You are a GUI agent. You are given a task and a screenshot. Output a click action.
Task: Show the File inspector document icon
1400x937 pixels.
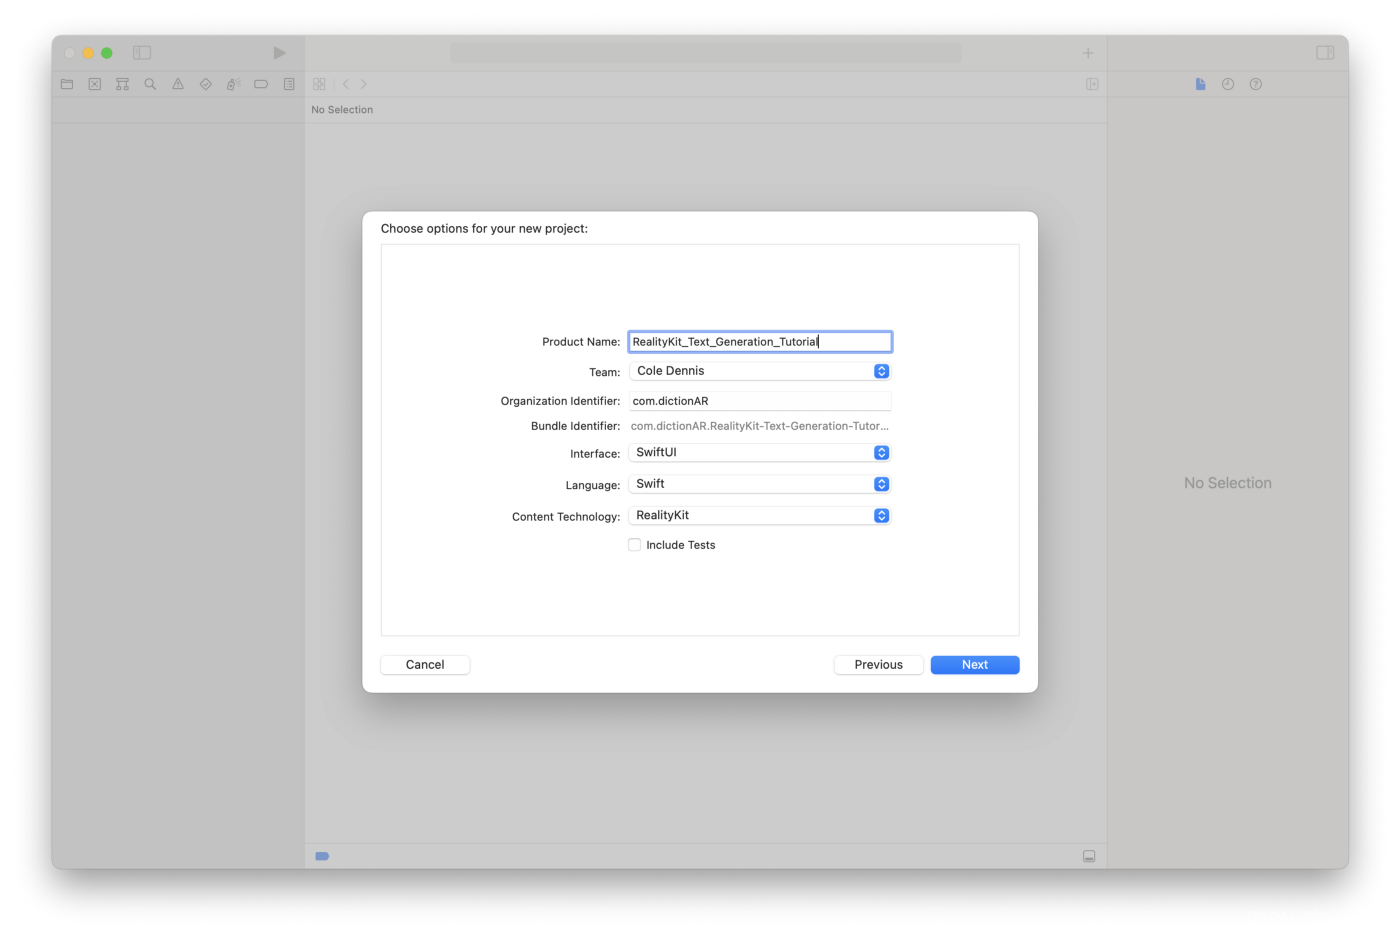1199,84
